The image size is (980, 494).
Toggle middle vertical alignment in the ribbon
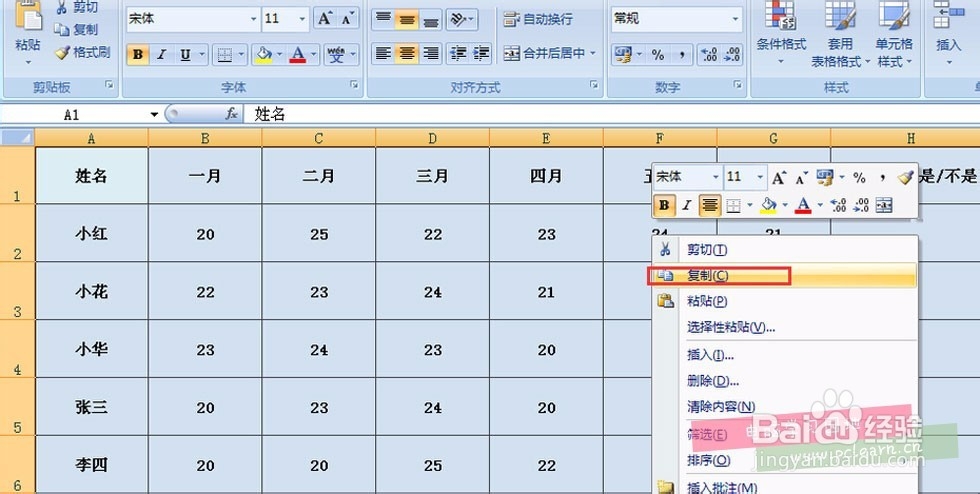407,19
